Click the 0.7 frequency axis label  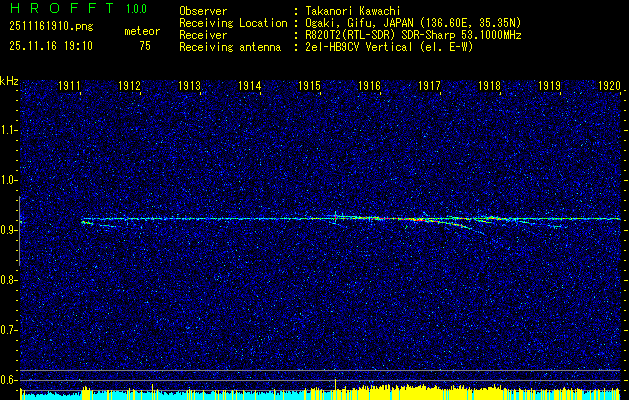click(x=9, y=329)
